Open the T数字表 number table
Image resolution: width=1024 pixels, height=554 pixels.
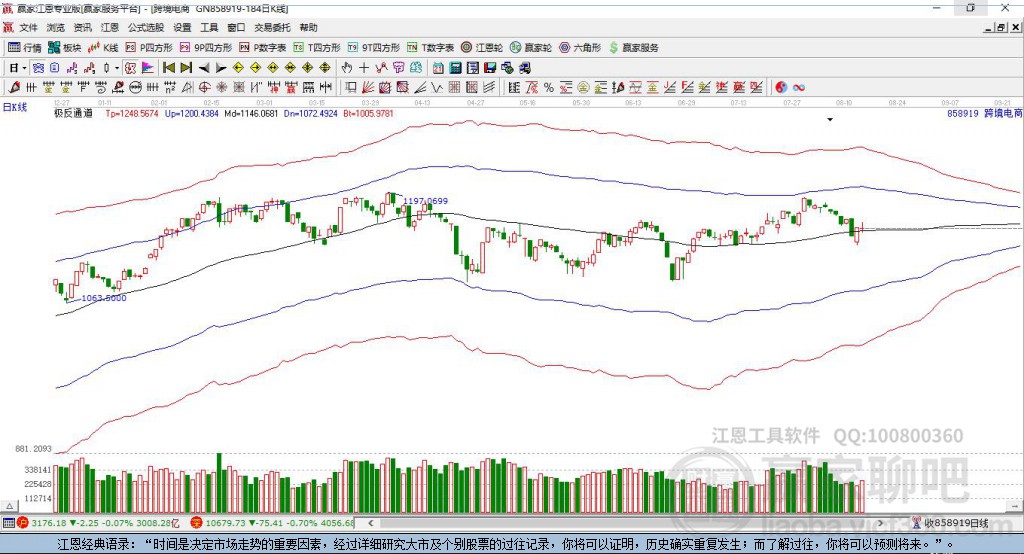430,48
